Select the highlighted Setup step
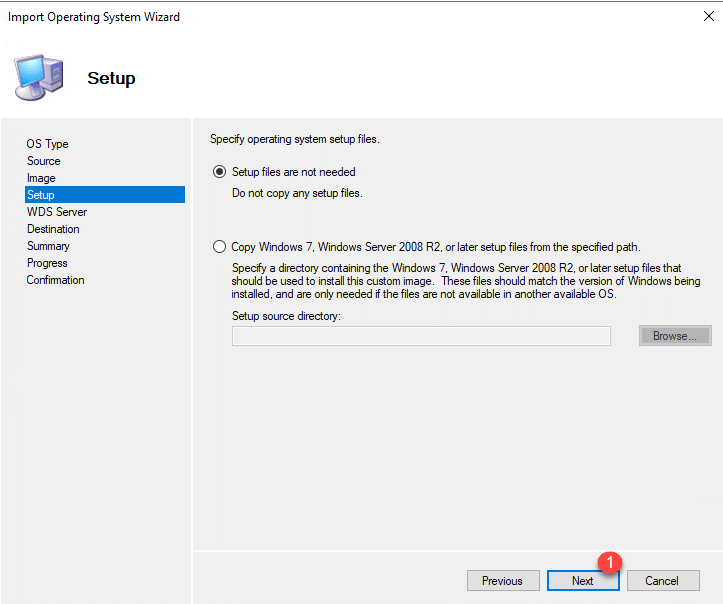Screen dimensions: 723x604 pos(41,195)
